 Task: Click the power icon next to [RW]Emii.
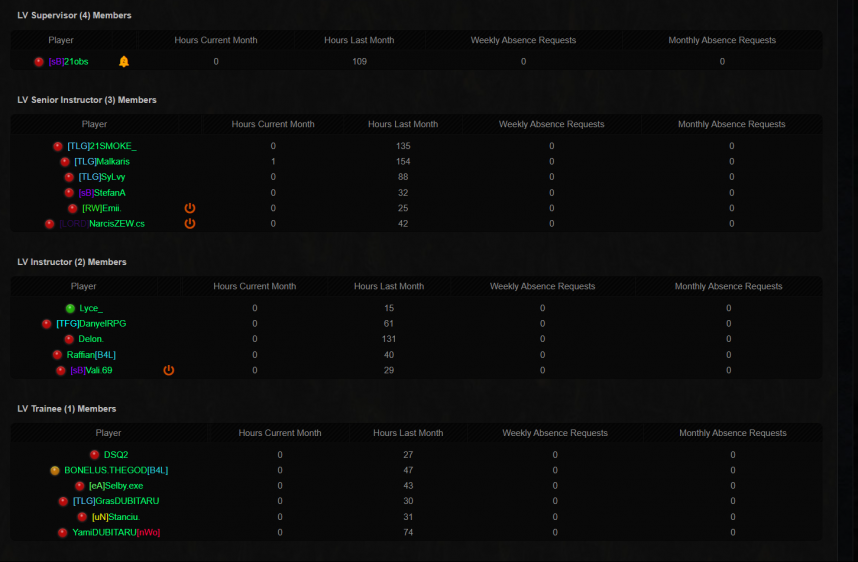[190, 208]
